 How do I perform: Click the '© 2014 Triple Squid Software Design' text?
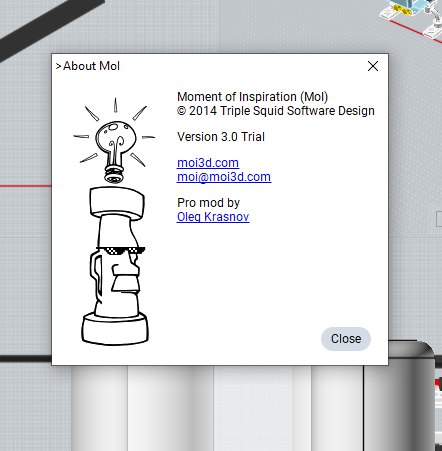pyautogui.click(x=276, y=111)
